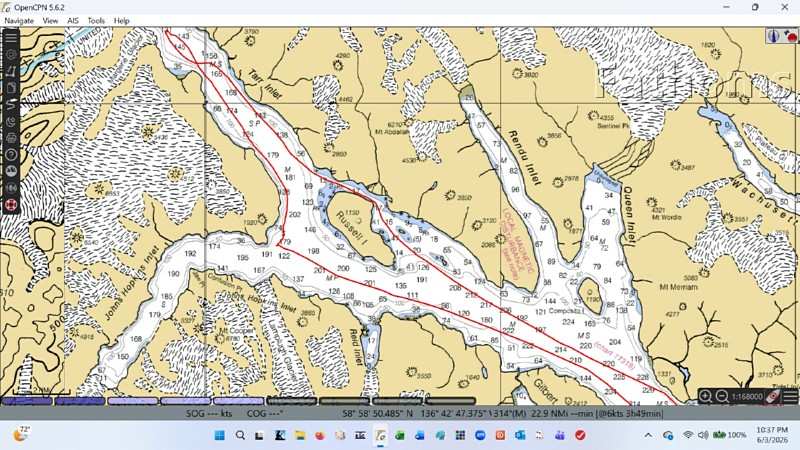This screenshot has height=450, width=800.
Task: Click the Mt Abdallah label
Action: (x=392, y=132)
